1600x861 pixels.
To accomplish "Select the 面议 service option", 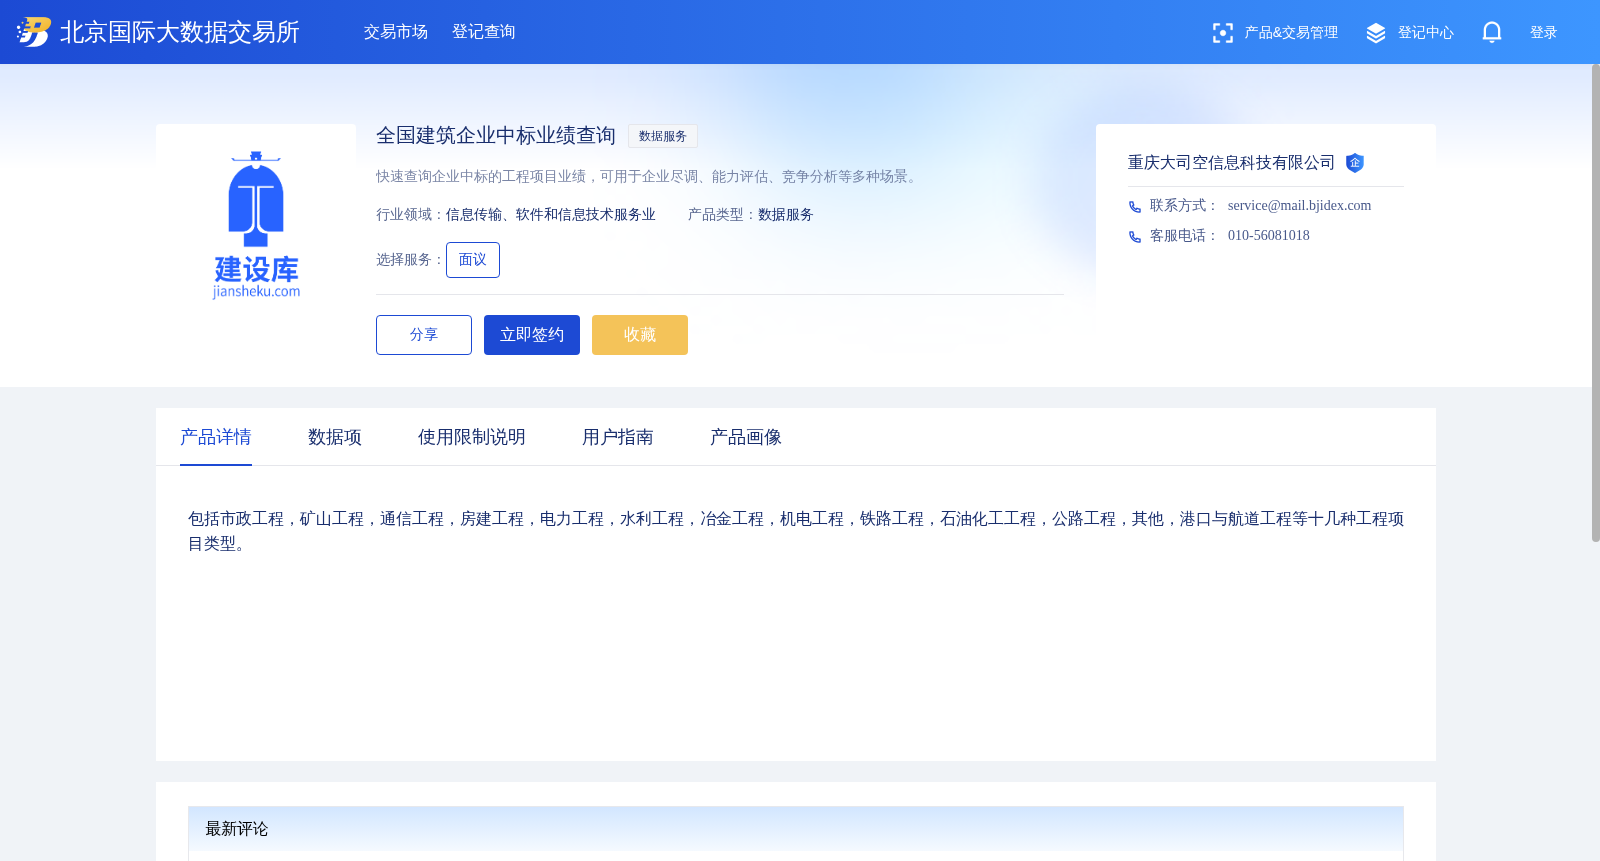I will pyautogui.click(x=473, y=260).
